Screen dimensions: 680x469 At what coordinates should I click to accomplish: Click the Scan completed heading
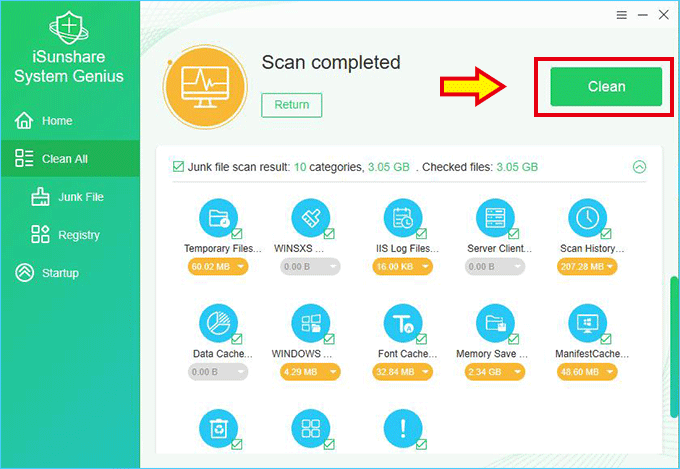(331, 62)
